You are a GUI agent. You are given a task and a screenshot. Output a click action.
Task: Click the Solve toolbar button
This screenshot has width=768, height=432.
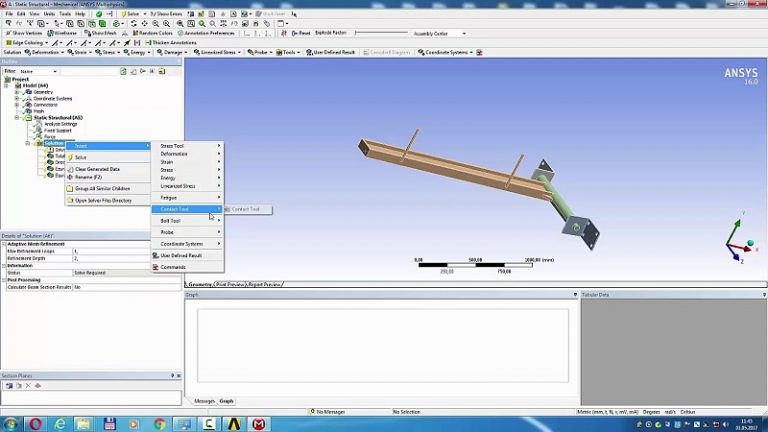tap(130, 14)
